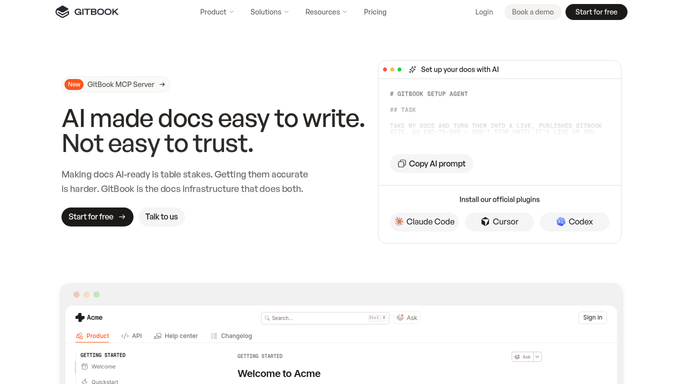Click the arrow on MCP Server pill
683x384 pixels.
click(x=162, y=84)
